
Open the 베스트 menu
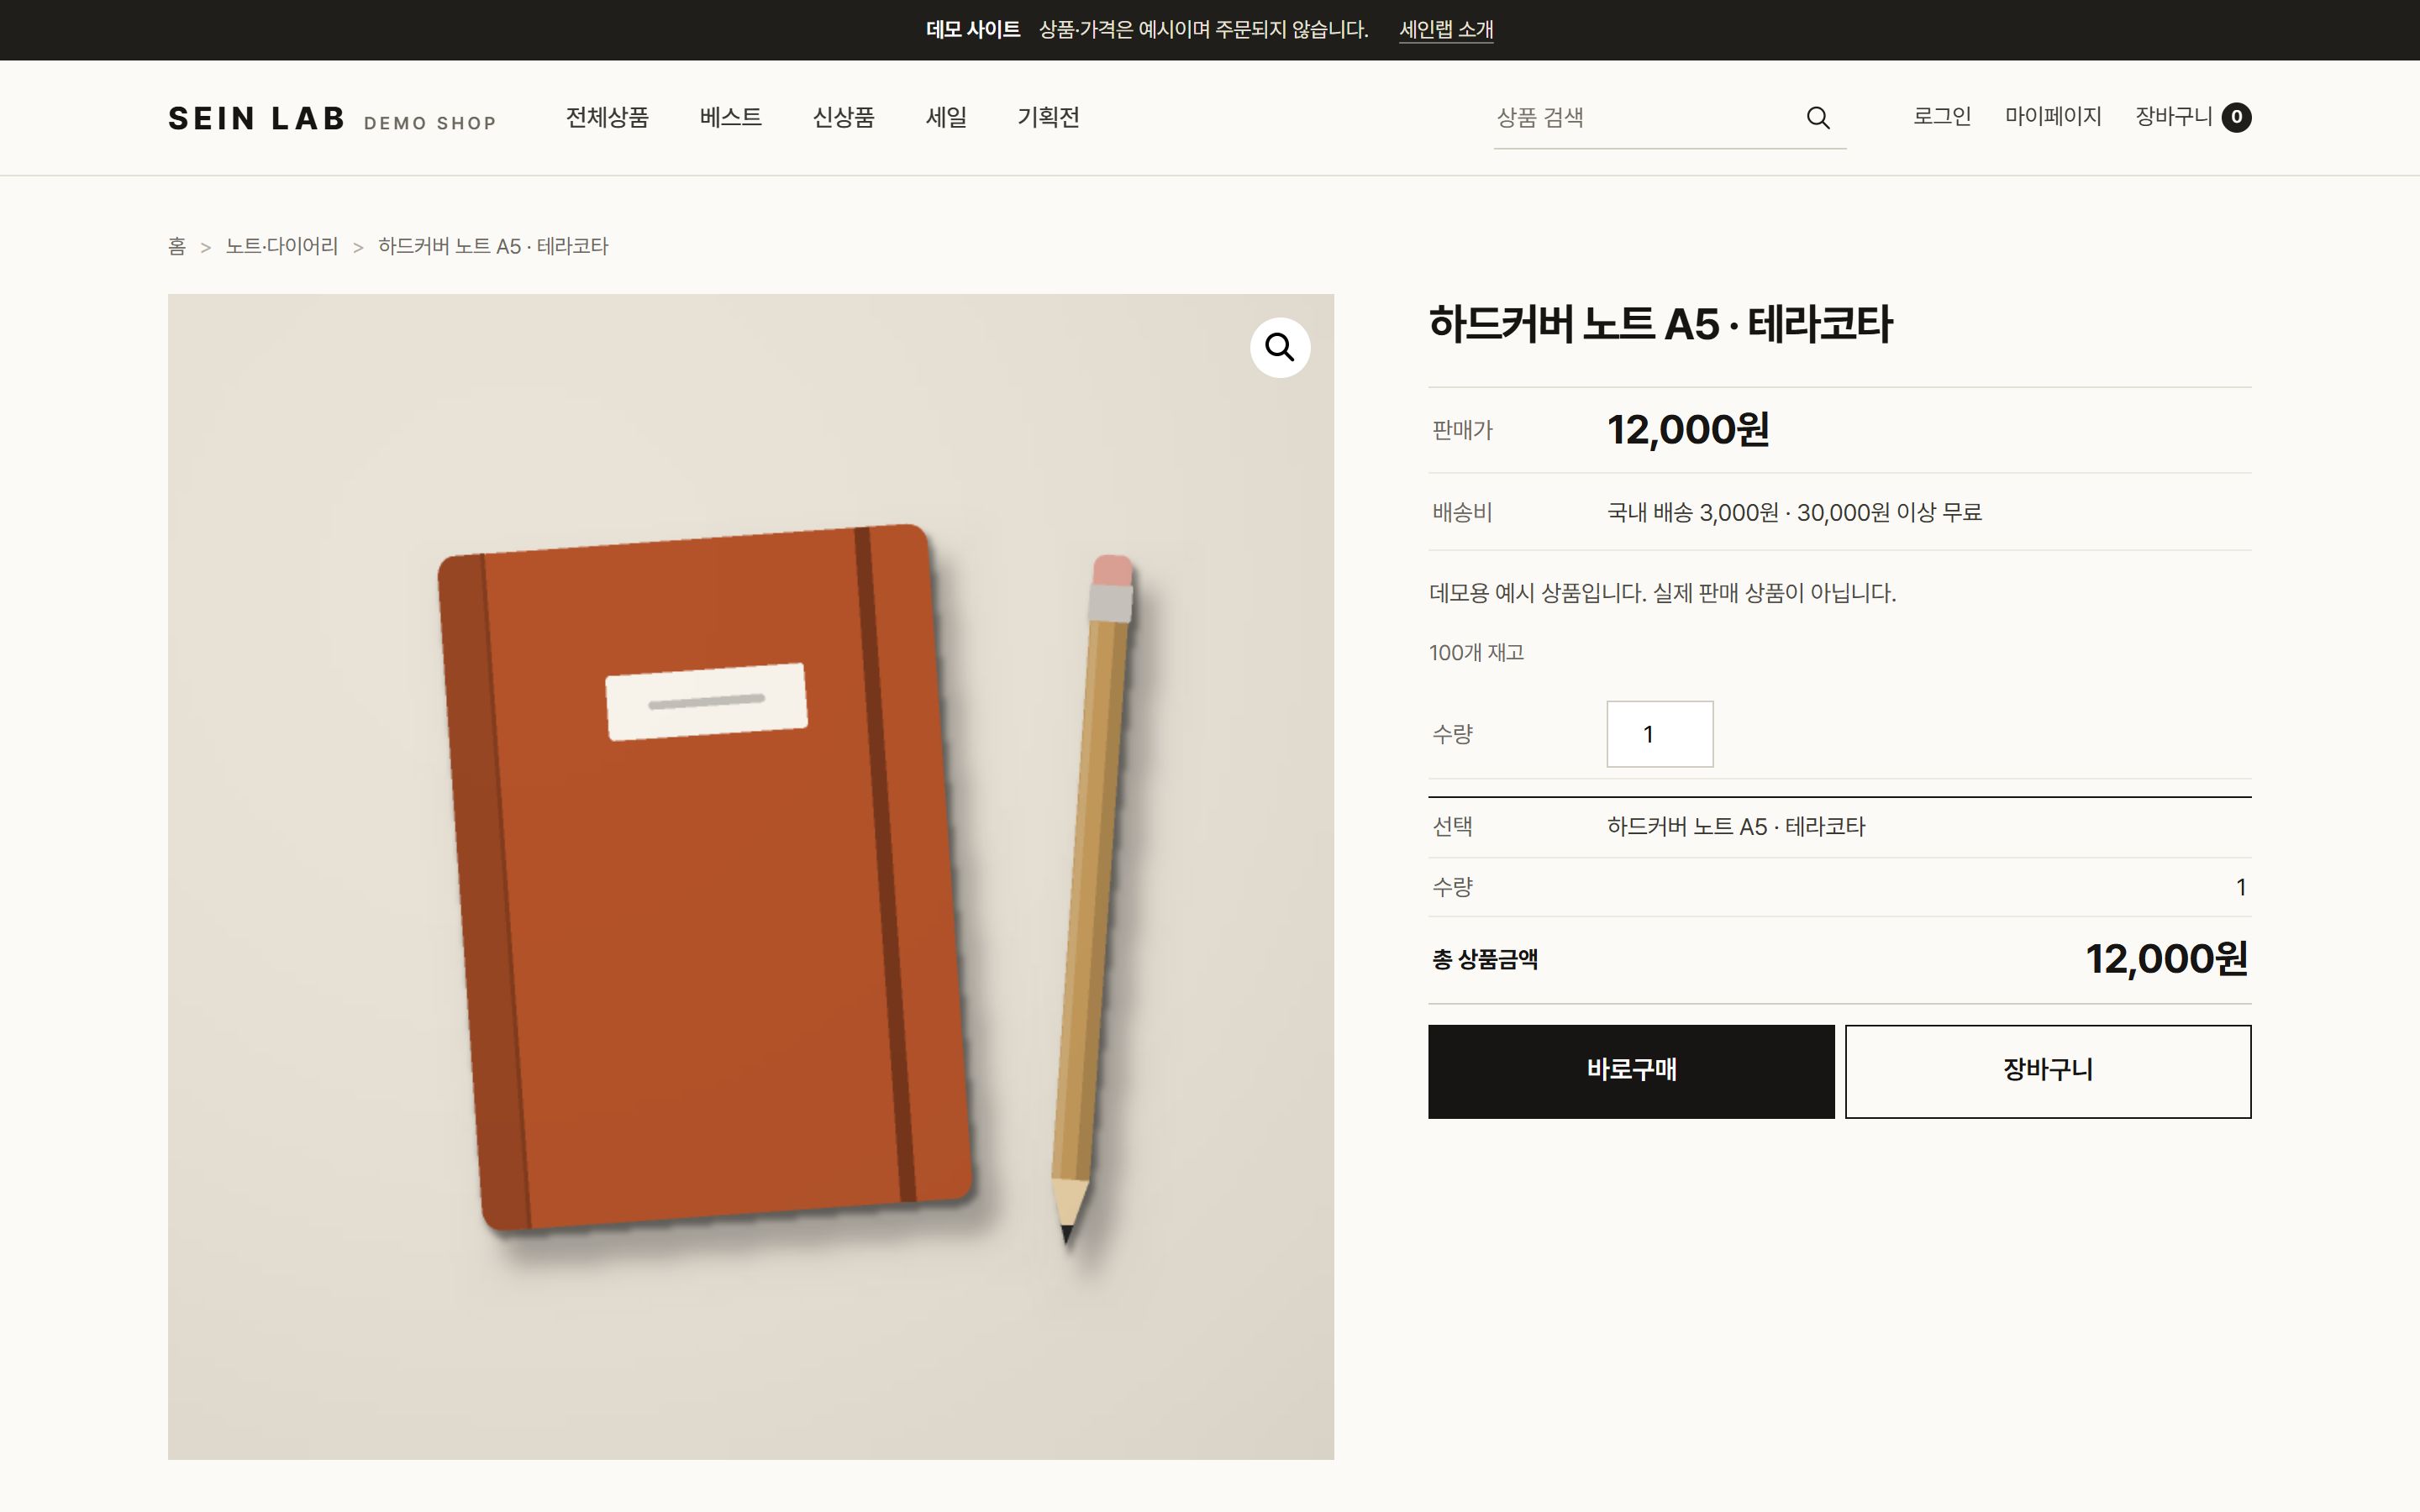[x=730, y=117]
